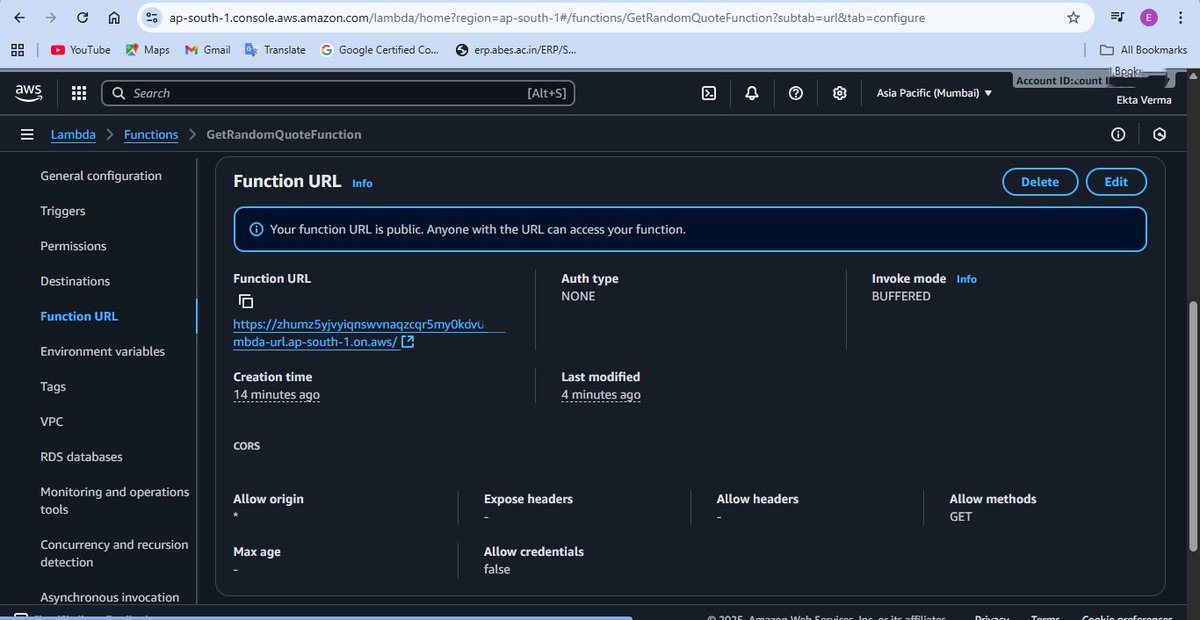This screenshot has width=1200, height=620.
Task: Go to Functions breadcrumb link
Action: click(x=151, y=134)
